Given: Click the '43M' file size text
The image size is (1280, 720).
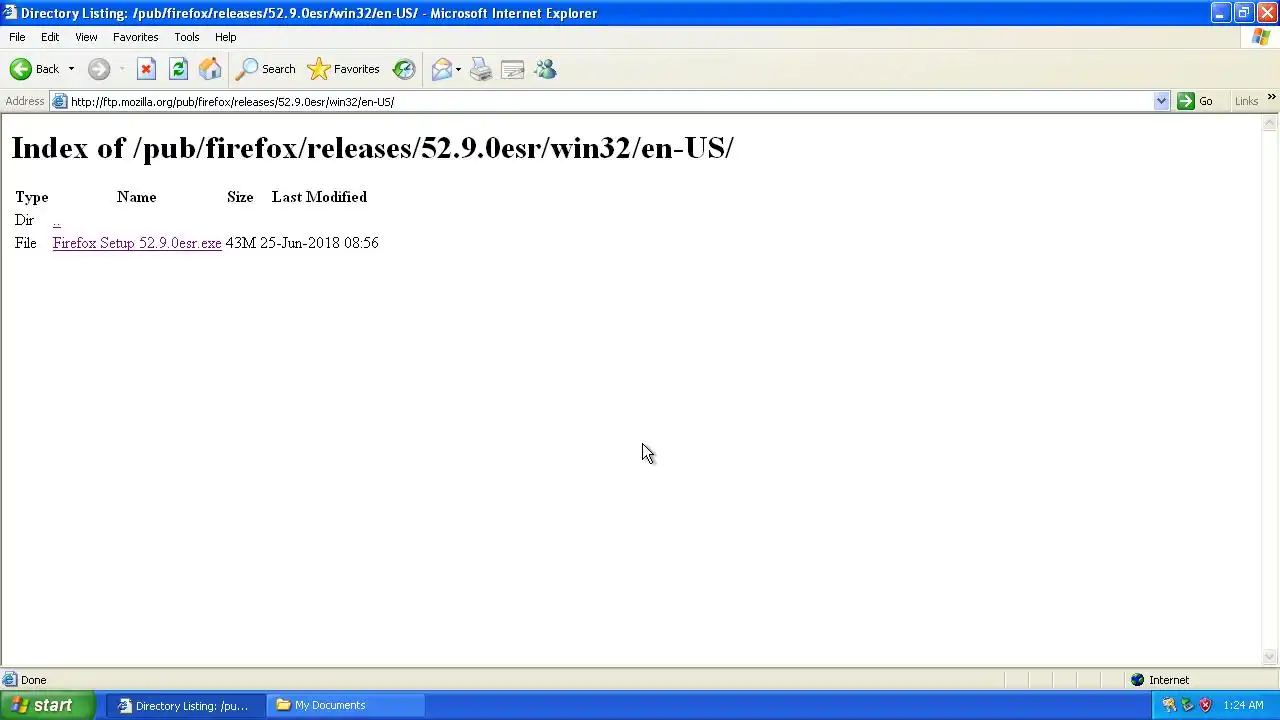Looking at the screenshot, I should 241,243.
